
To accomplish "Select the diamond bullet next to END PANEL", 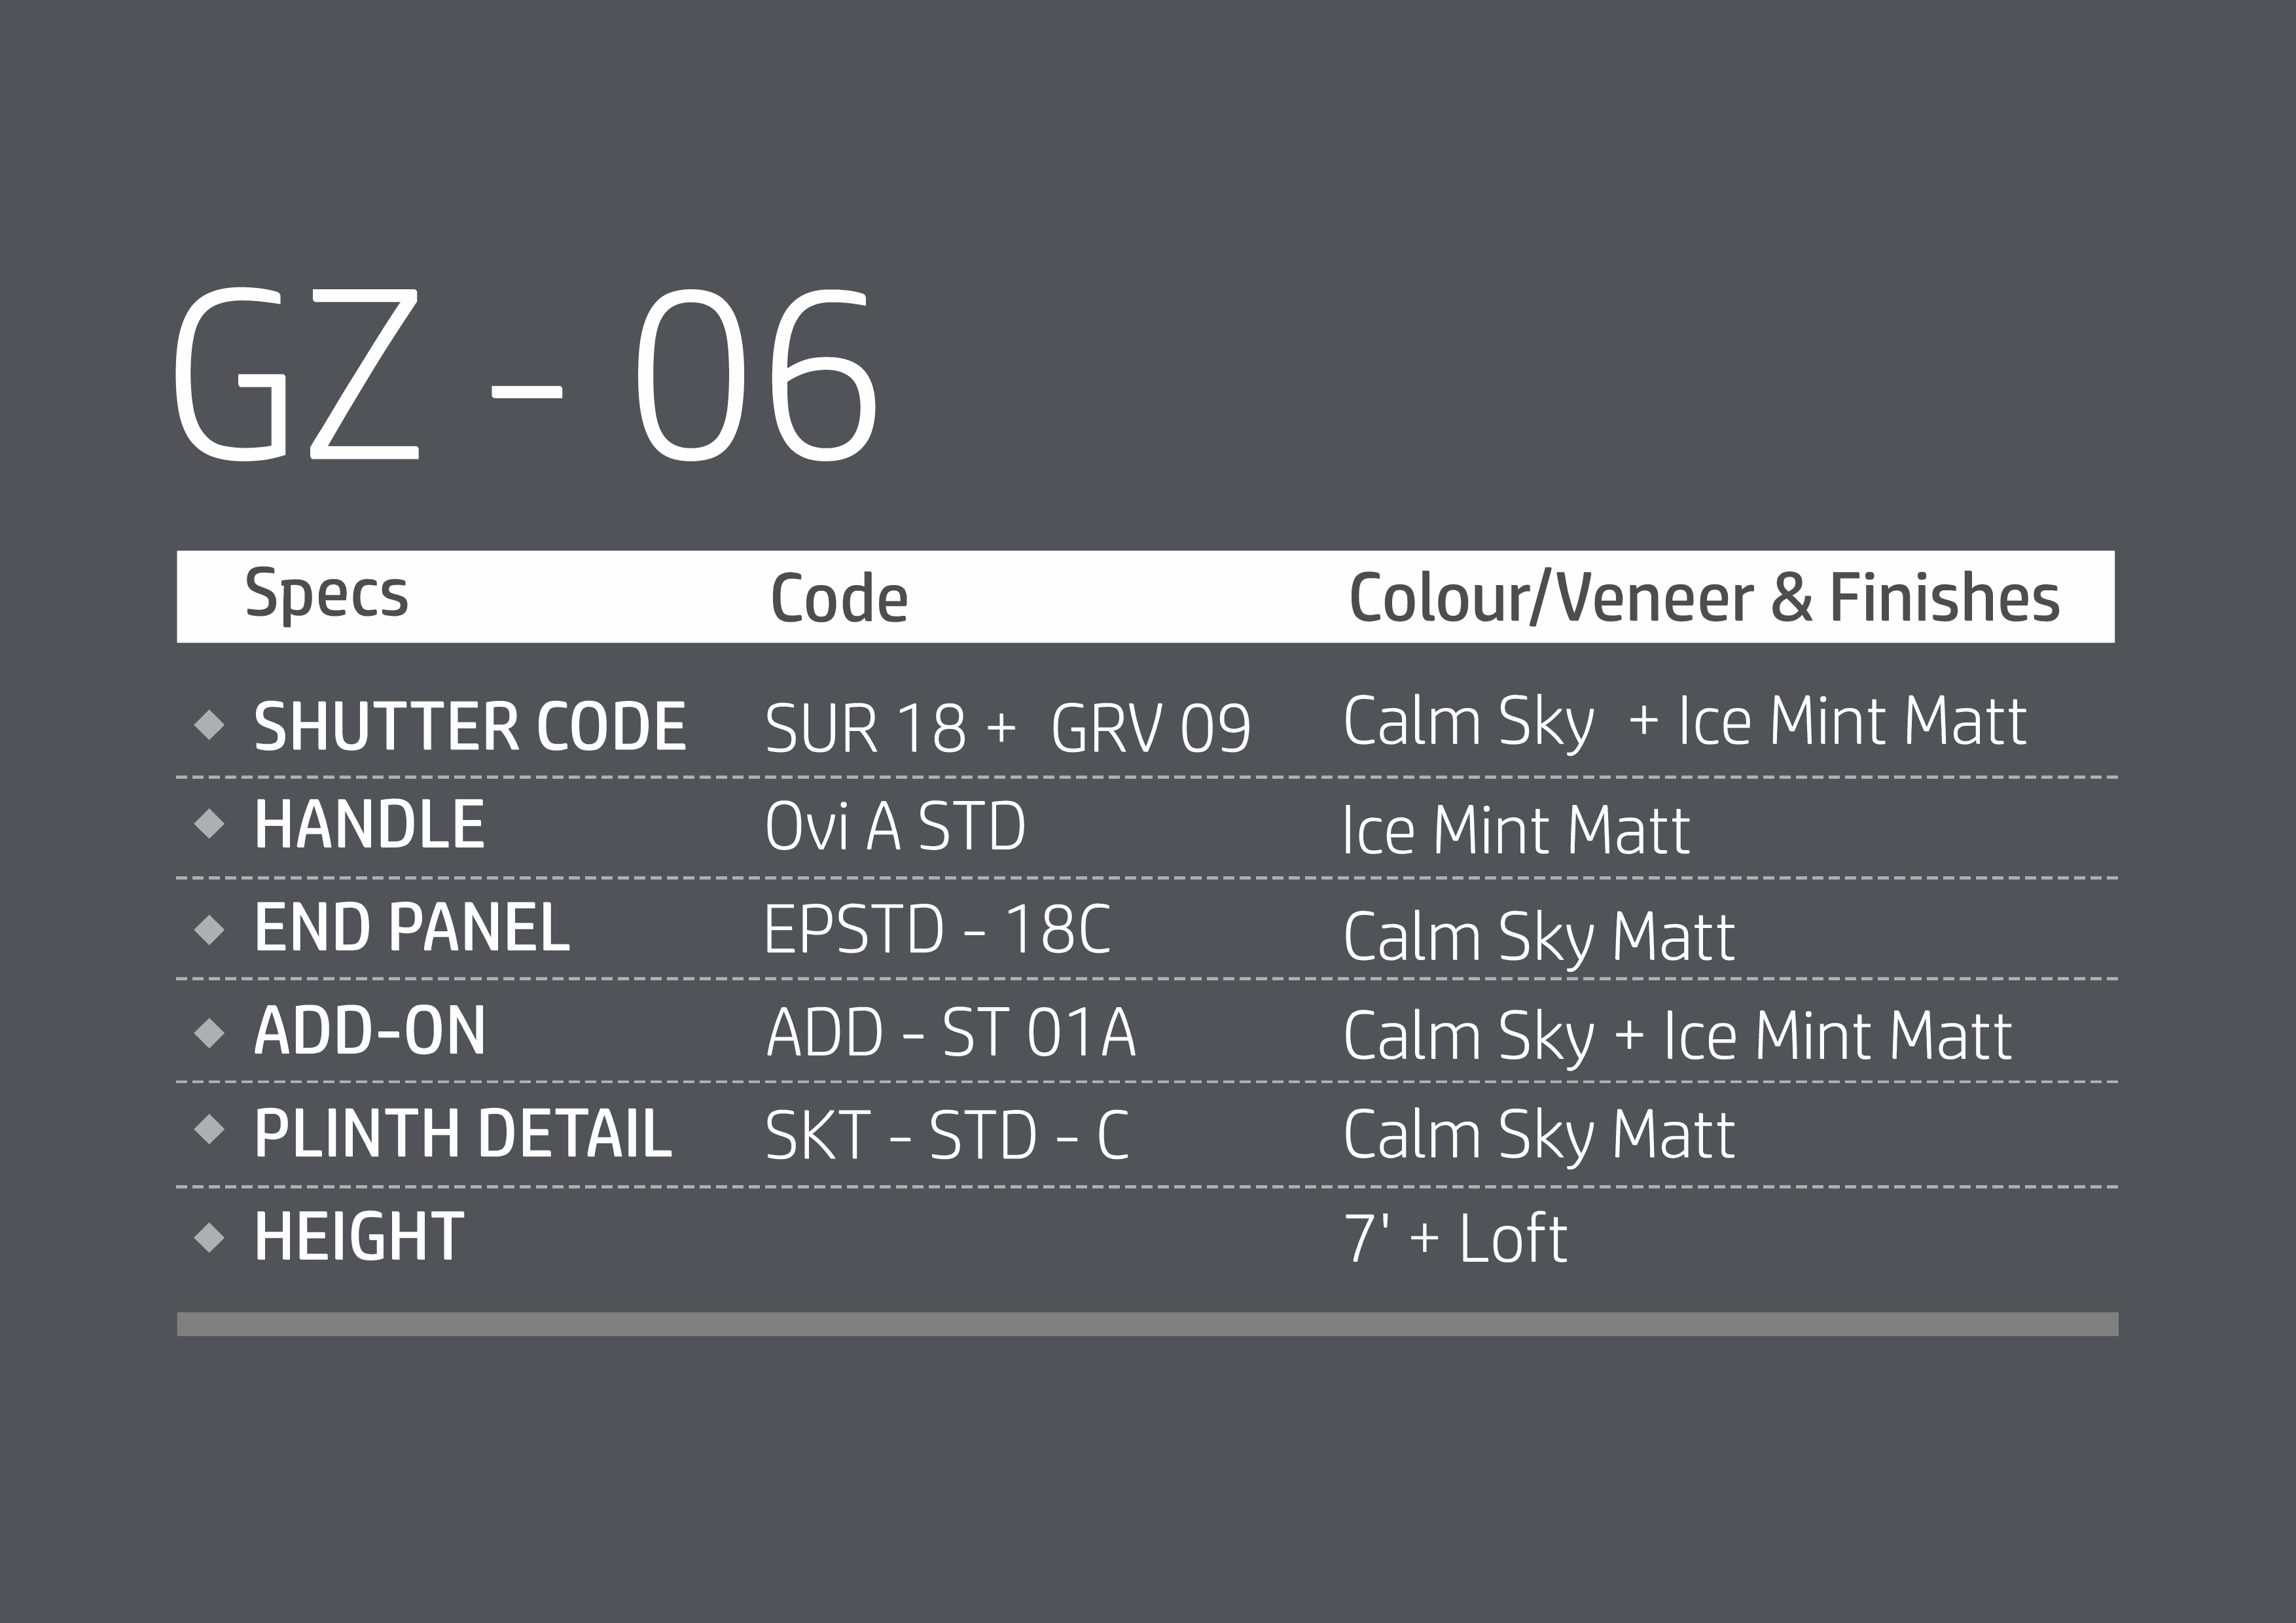I will point(209,930).
